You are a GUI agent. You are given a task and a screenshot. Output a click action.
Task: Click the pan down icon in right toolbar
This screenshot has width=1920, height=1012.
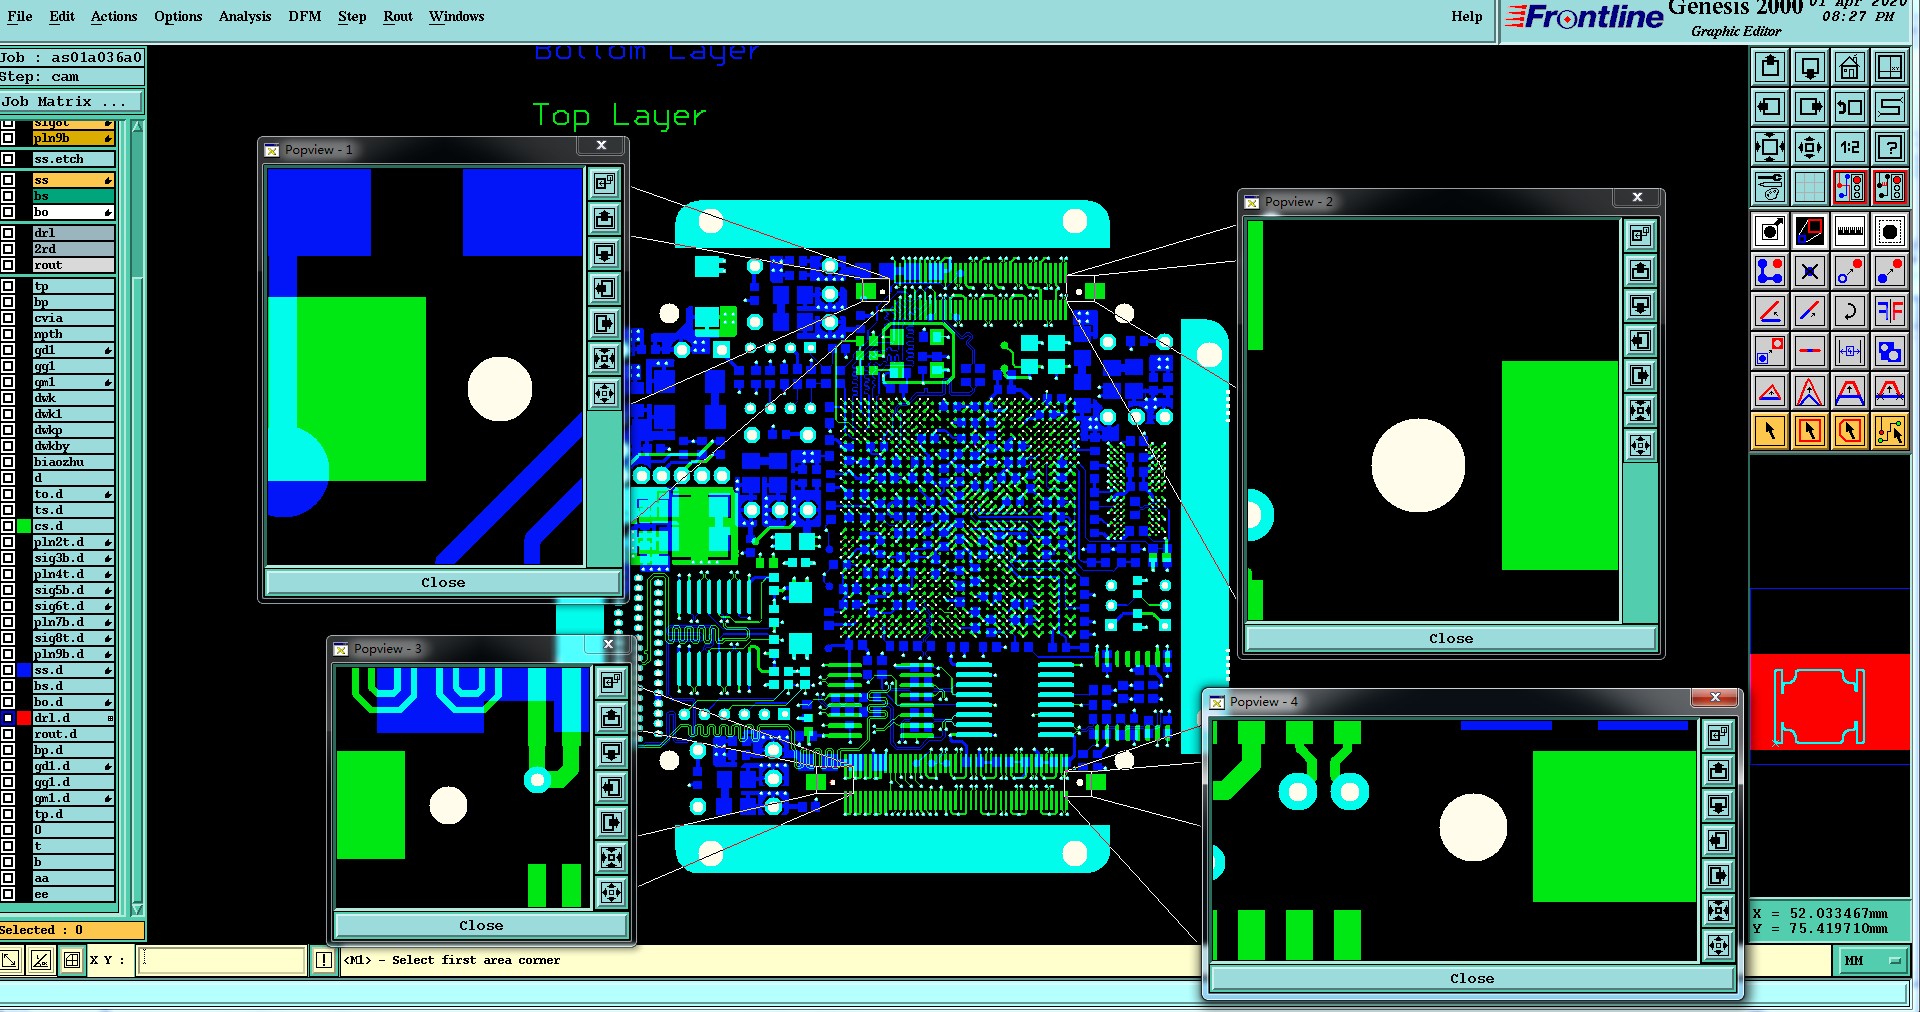[1810, 67]
